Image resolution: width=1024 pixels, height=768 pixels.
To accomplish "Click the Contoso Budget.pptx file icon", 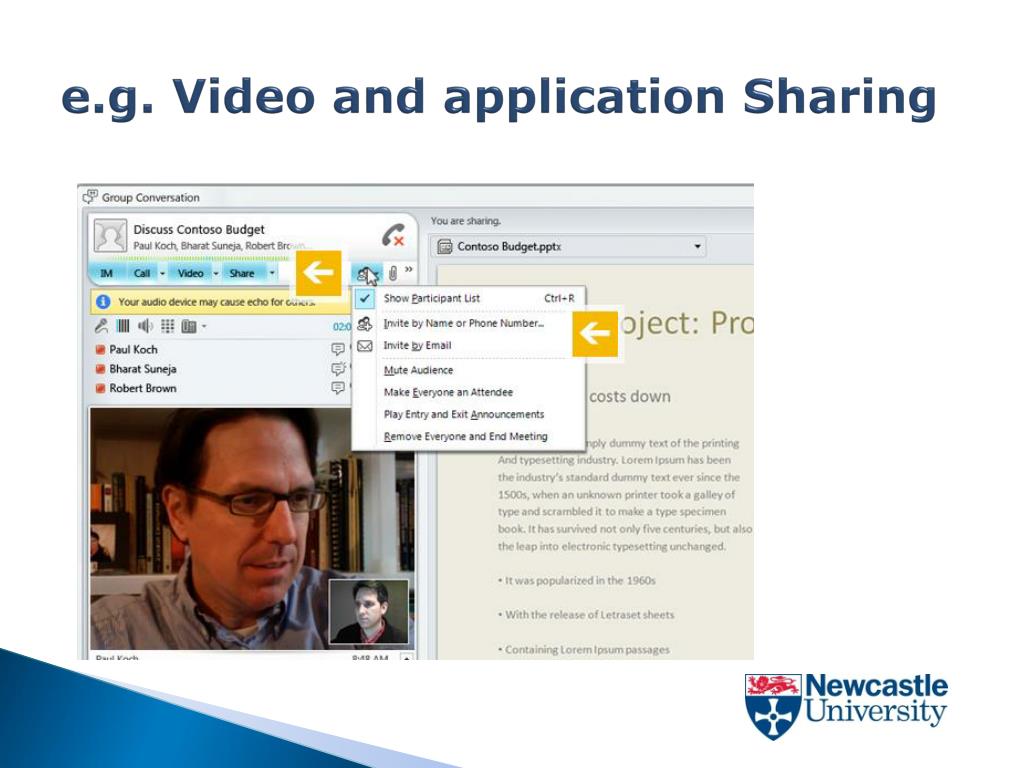I will (445, 247).
